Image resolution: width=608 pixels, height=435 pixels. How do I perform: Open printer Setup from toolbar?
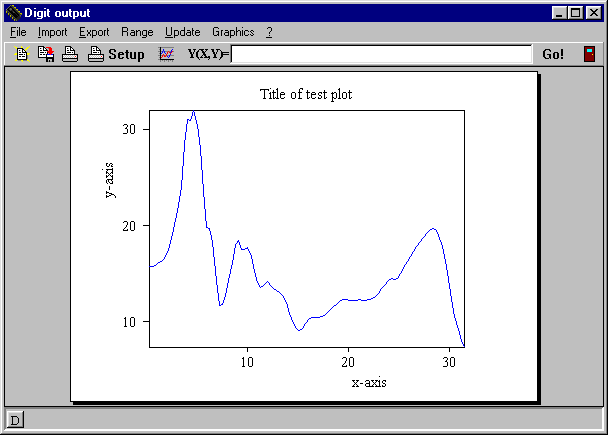pyautogui.click(x=116, y=54)
